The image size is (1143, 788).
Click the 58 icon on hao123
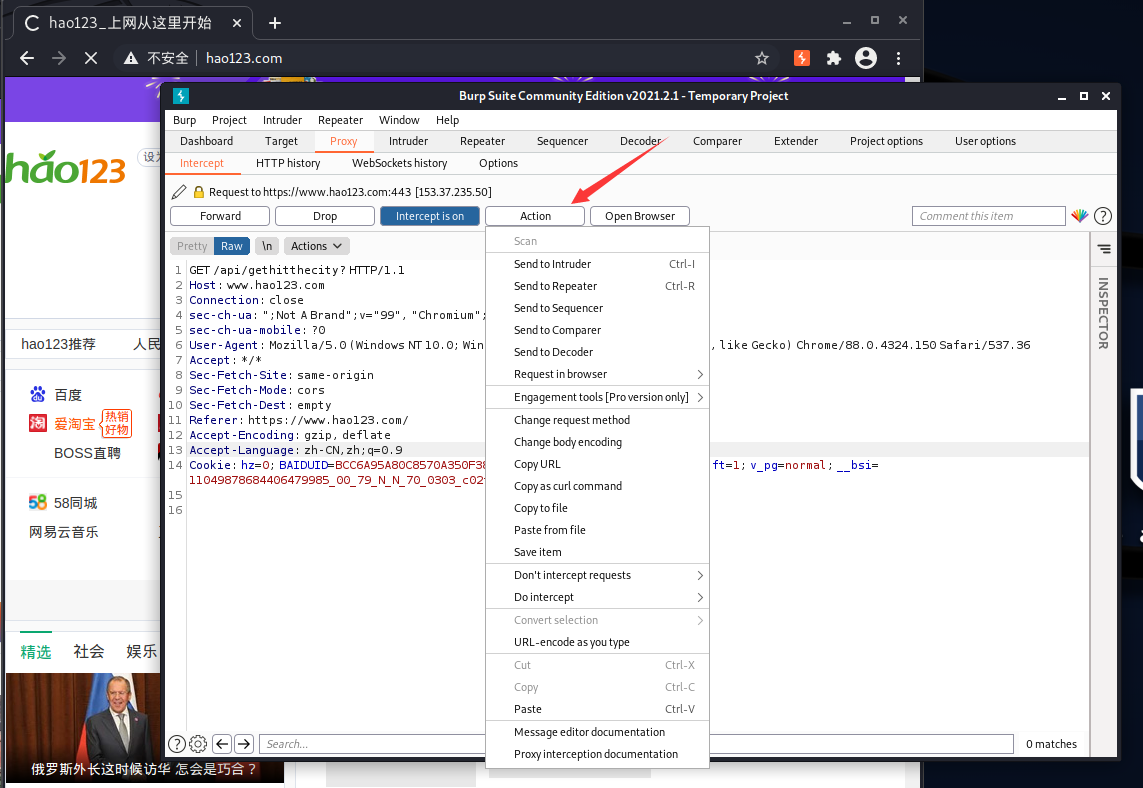[37, 502]
